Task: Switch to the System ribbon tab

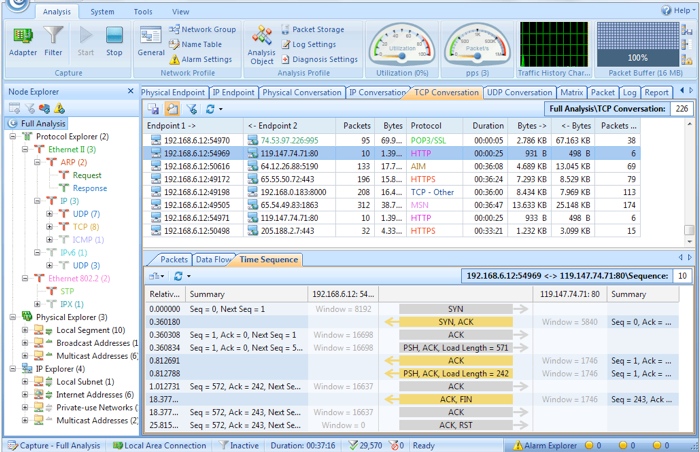Action: 102,12
